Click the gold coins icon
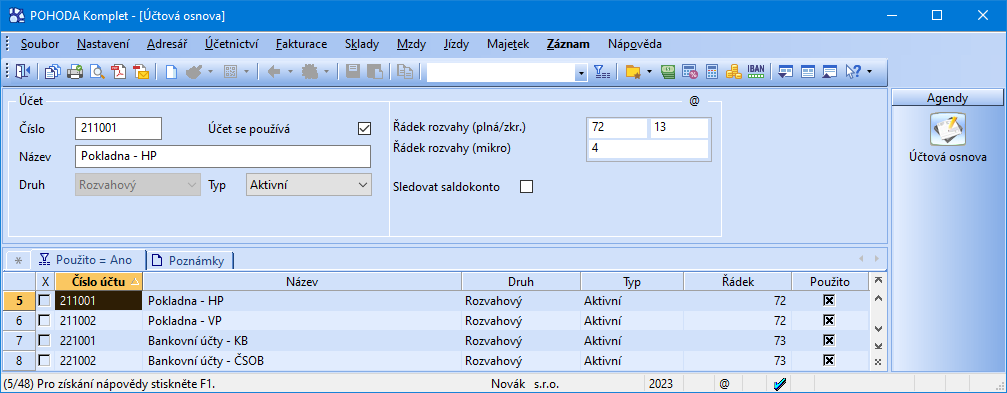The image size is (1007, 393). pos(733,72)
